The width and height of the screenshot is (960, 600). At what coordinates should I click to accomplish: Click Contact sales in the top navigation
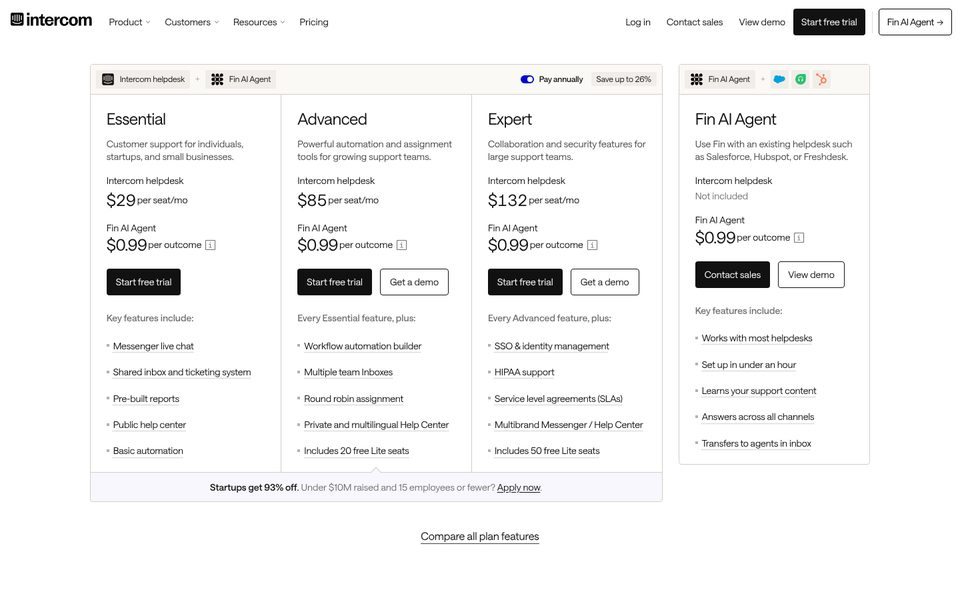[x=694, y=22]
